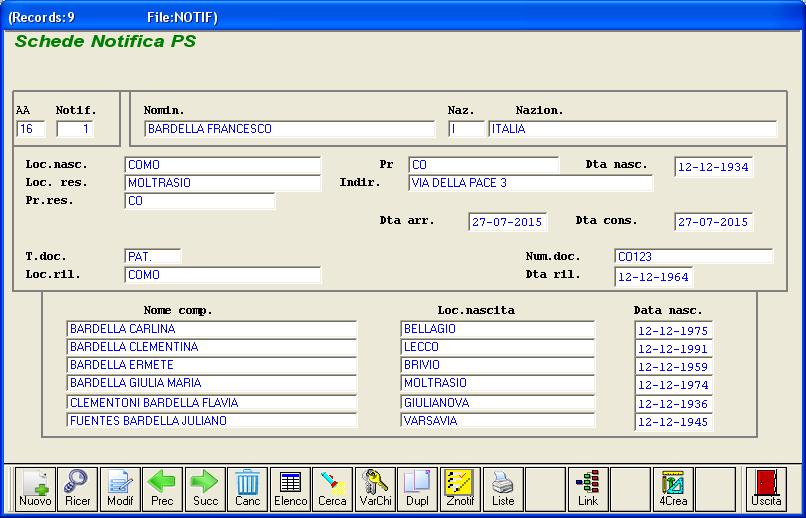Click the Dta cons. date field
Viewport: 806px width, 518px height.
pos(713,221)
